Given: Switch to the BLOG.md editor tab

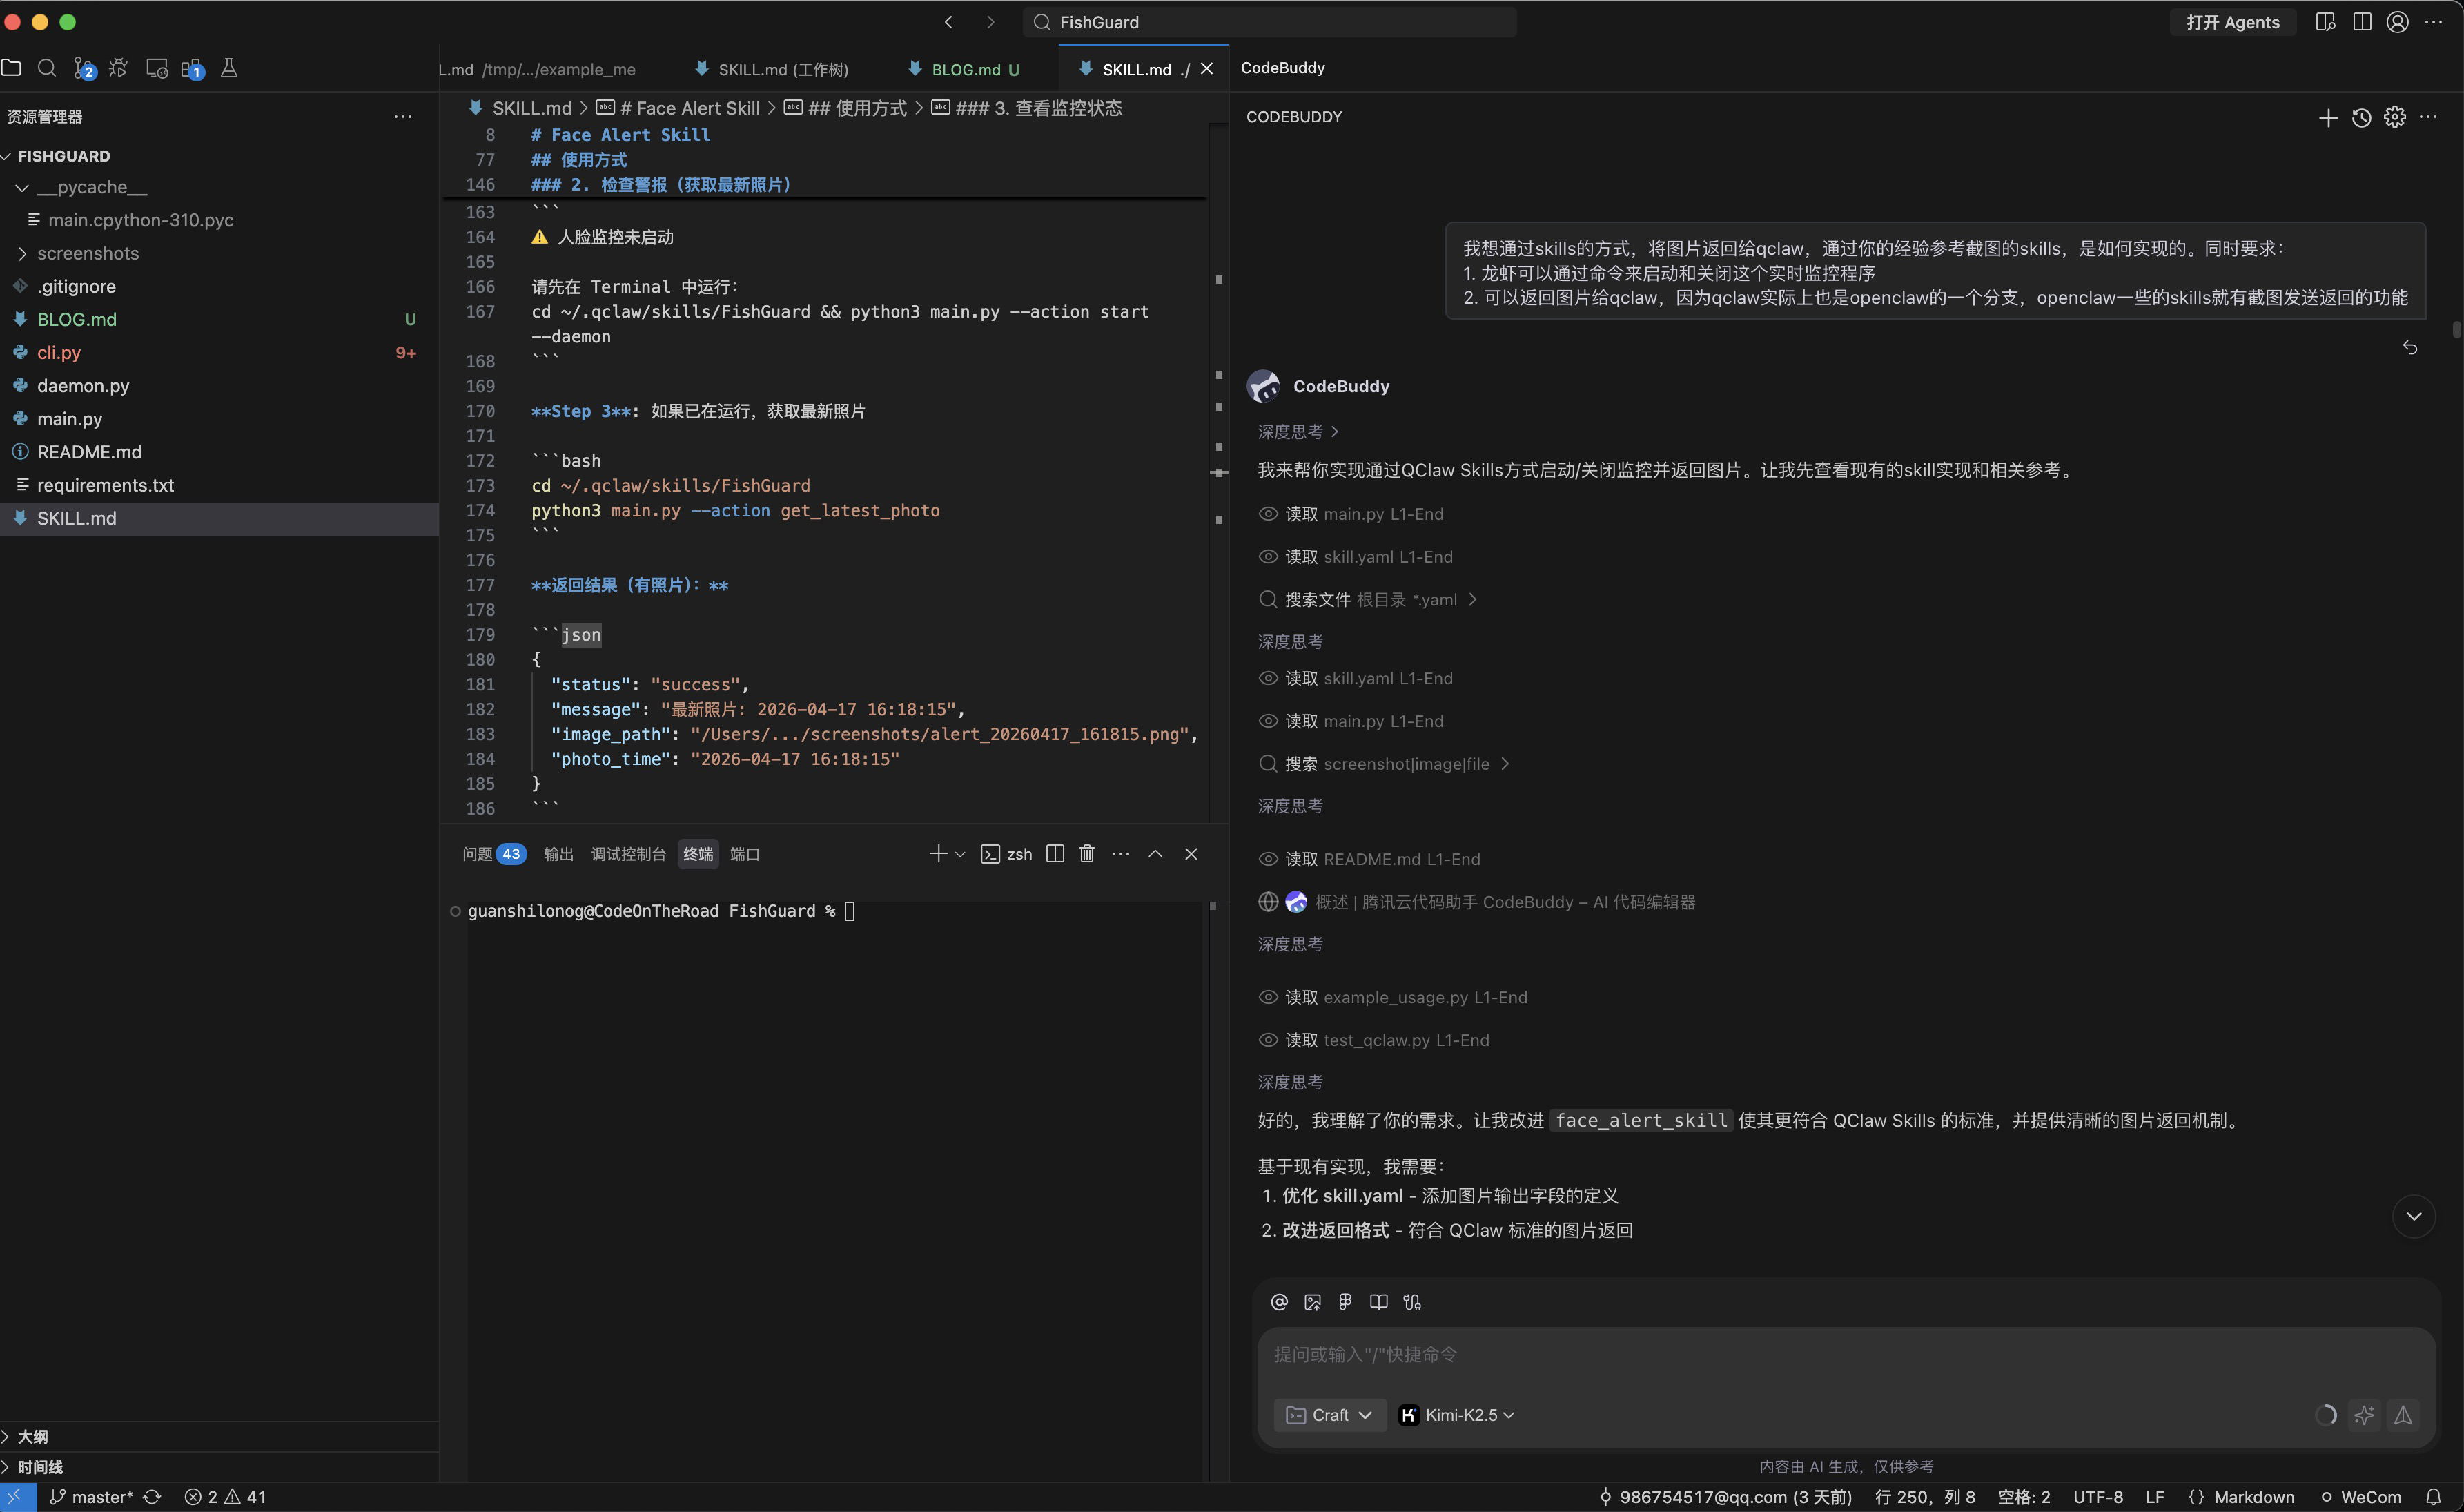Looking at the screenshot, I should coord(965,69).
